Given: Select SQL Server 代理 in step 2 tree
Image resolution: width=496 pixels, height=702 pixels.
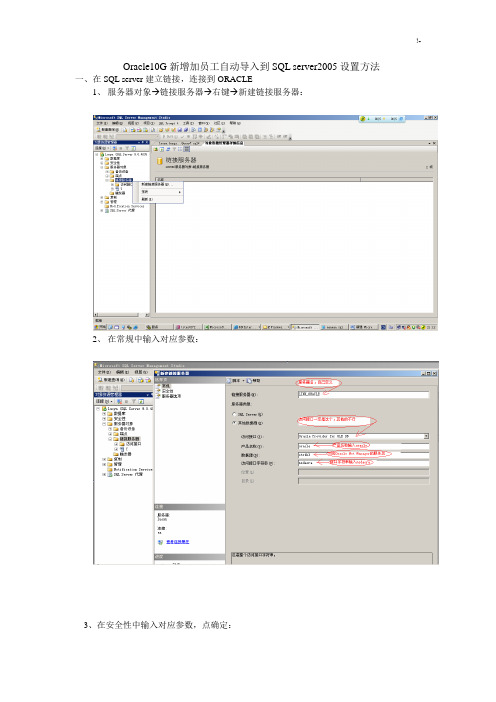Looking at the screenshot, I should 125,474.
